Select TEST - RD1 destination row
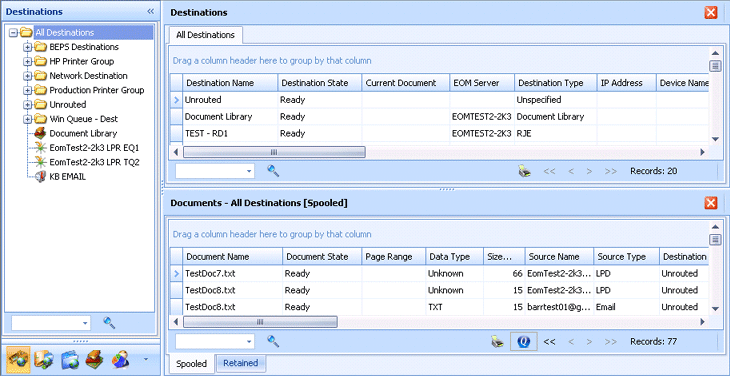The image size is (730, 376). pos(439,133)
